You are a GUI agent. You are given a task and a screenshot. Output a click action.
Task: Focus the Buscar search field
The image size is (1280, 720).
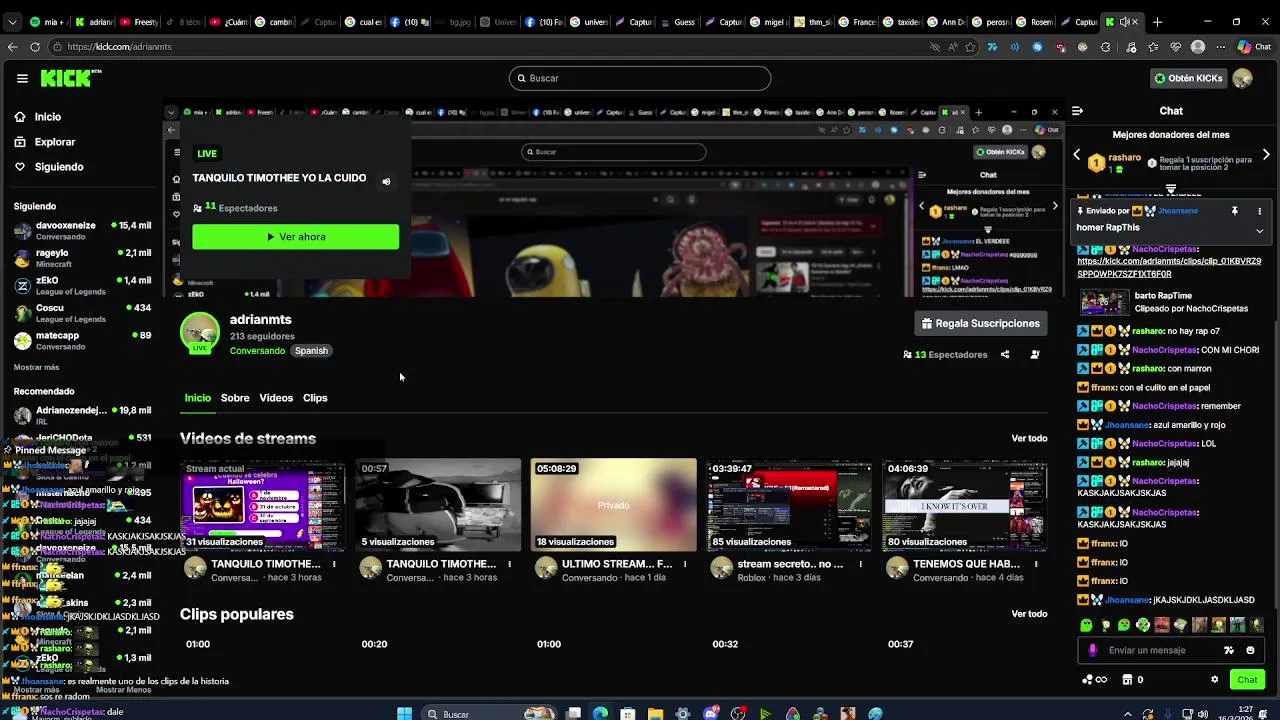640,78
